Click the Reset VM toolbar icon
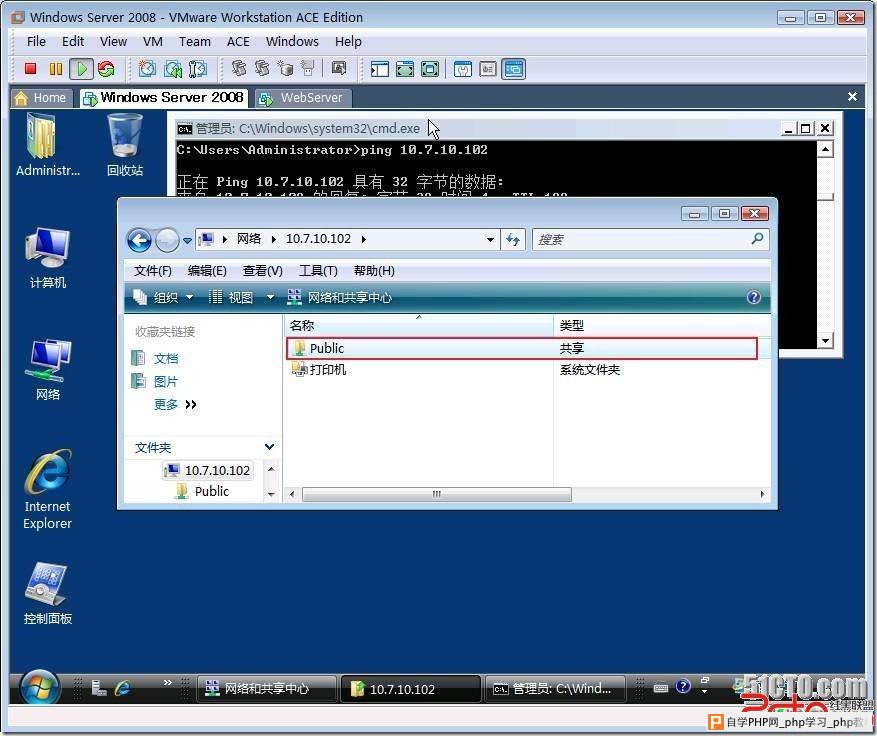The height and width of the screenshot is (736, 877). pos(106,69)
